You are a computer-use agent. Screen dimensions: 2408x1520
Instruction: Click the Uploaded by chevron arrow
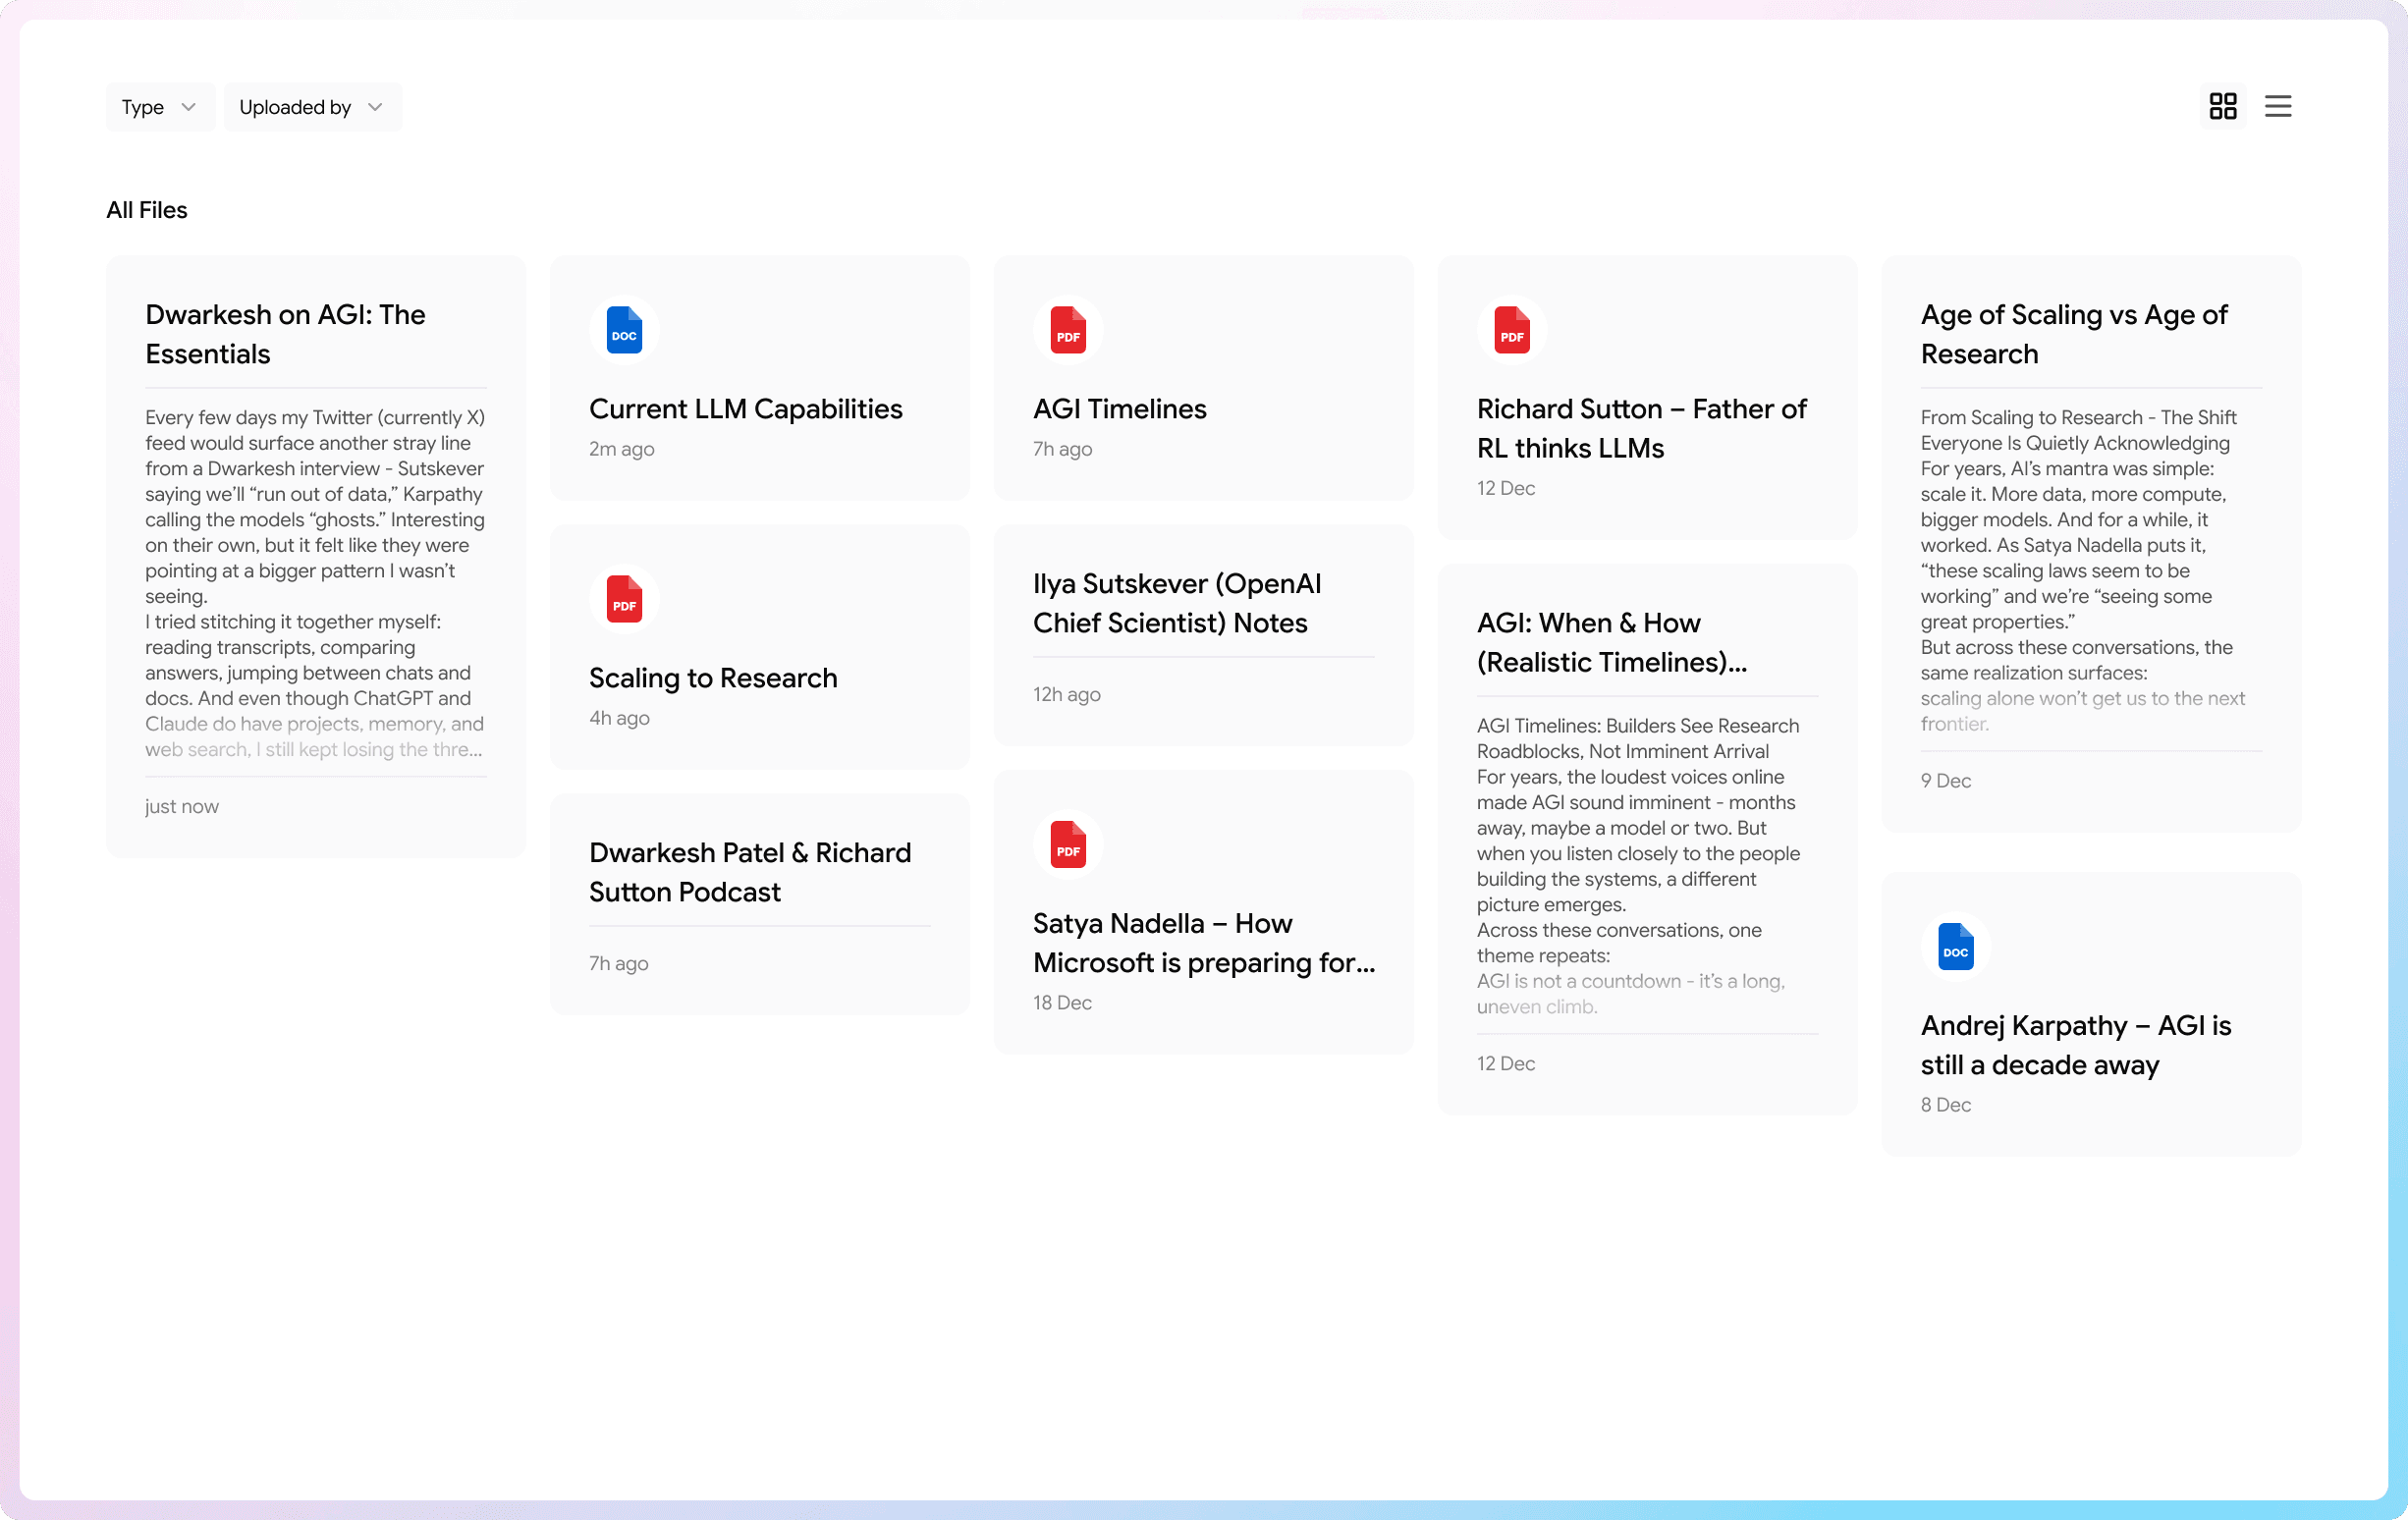click(x=375, y=107)
